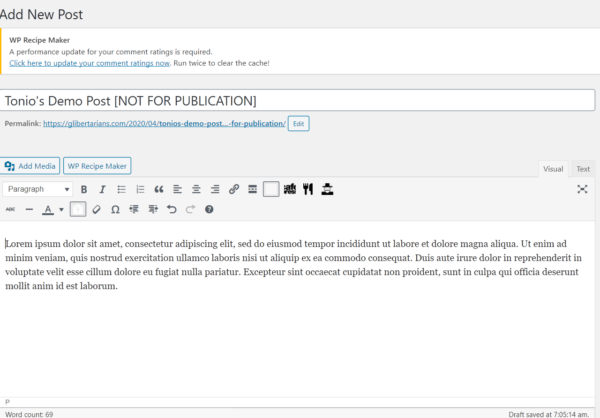Select the Visual editor tab
This screenshot has width=600, height=418.
pyautogui.click(x=553, y=169)
